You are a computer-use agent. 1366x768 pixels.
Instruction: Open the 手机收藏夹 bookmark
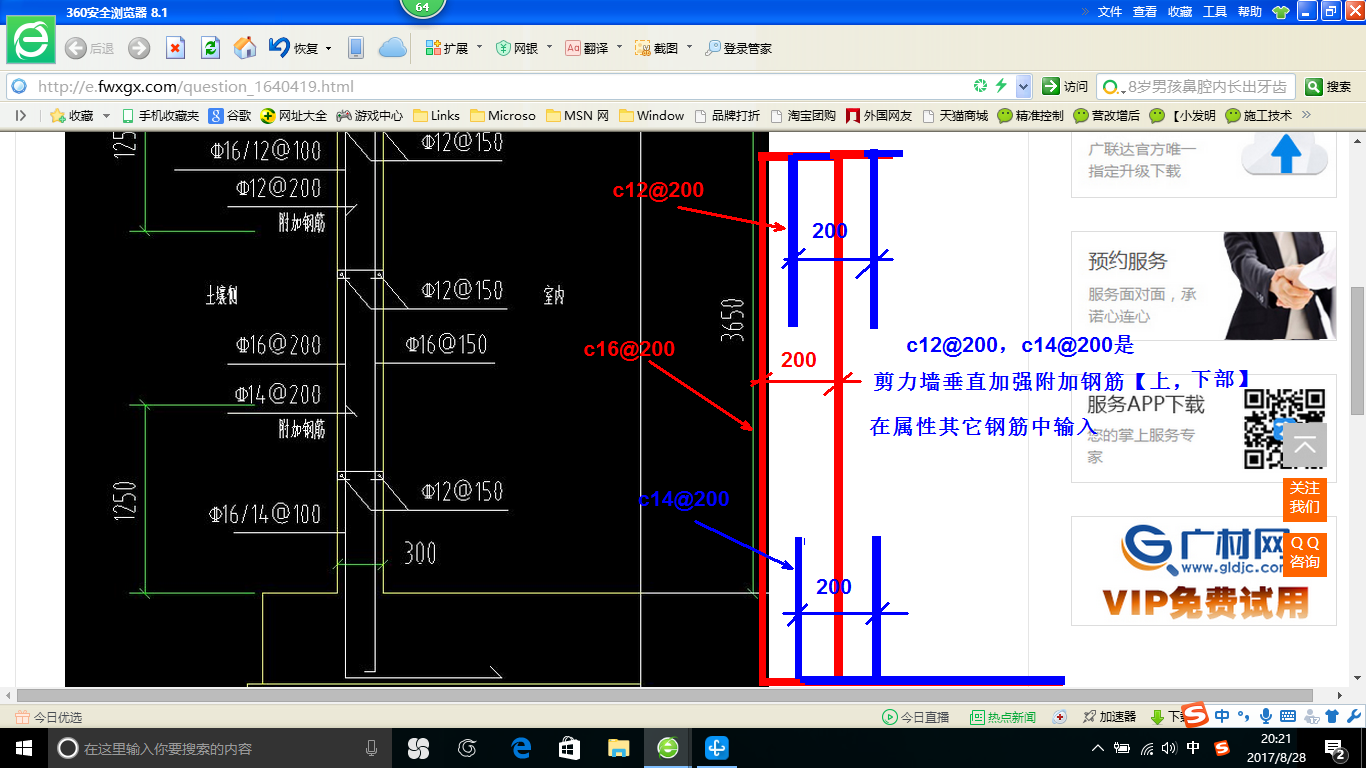tap(160, 116)
